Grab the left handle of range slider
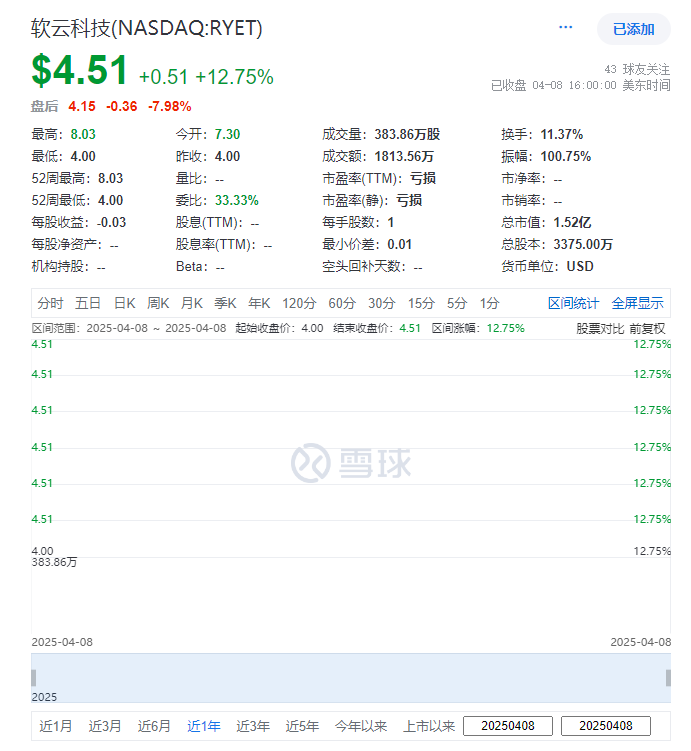The height and width of the screenshot is (751, 691). click(x=34, y=678)
